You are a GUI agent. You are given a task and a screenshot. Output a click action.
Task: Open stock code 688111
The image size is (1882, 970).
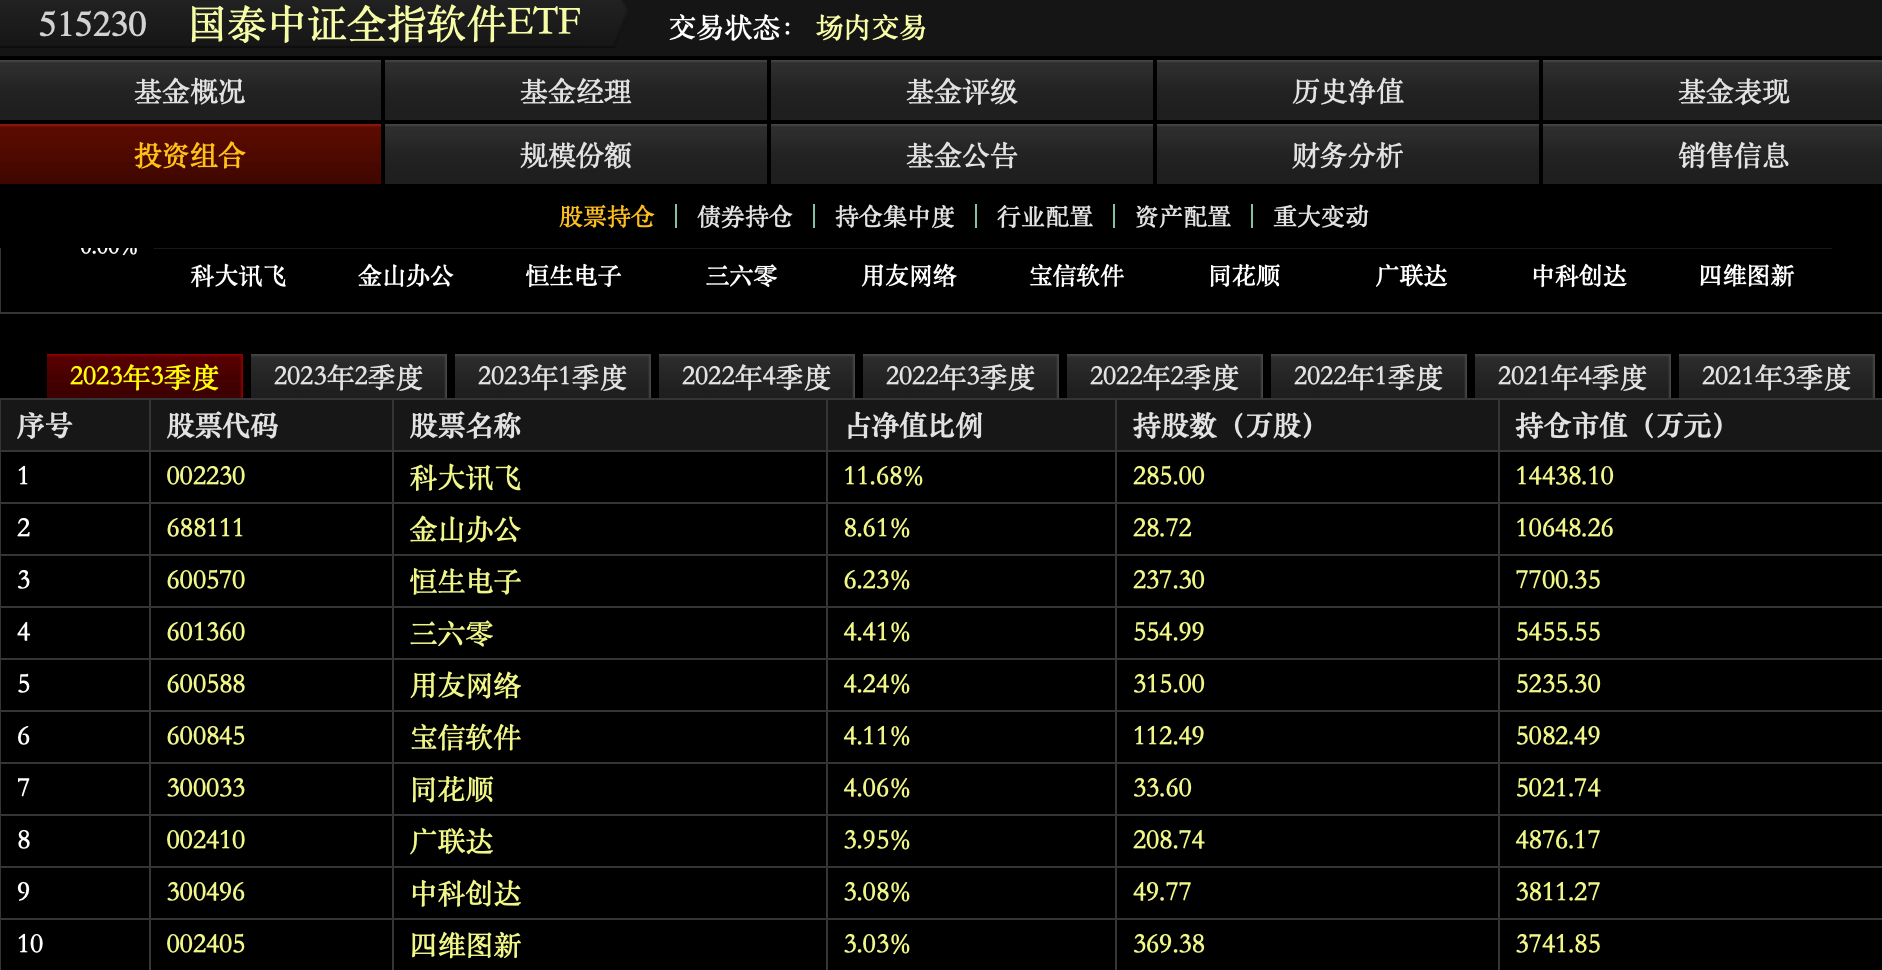click(x=206, y=528)
